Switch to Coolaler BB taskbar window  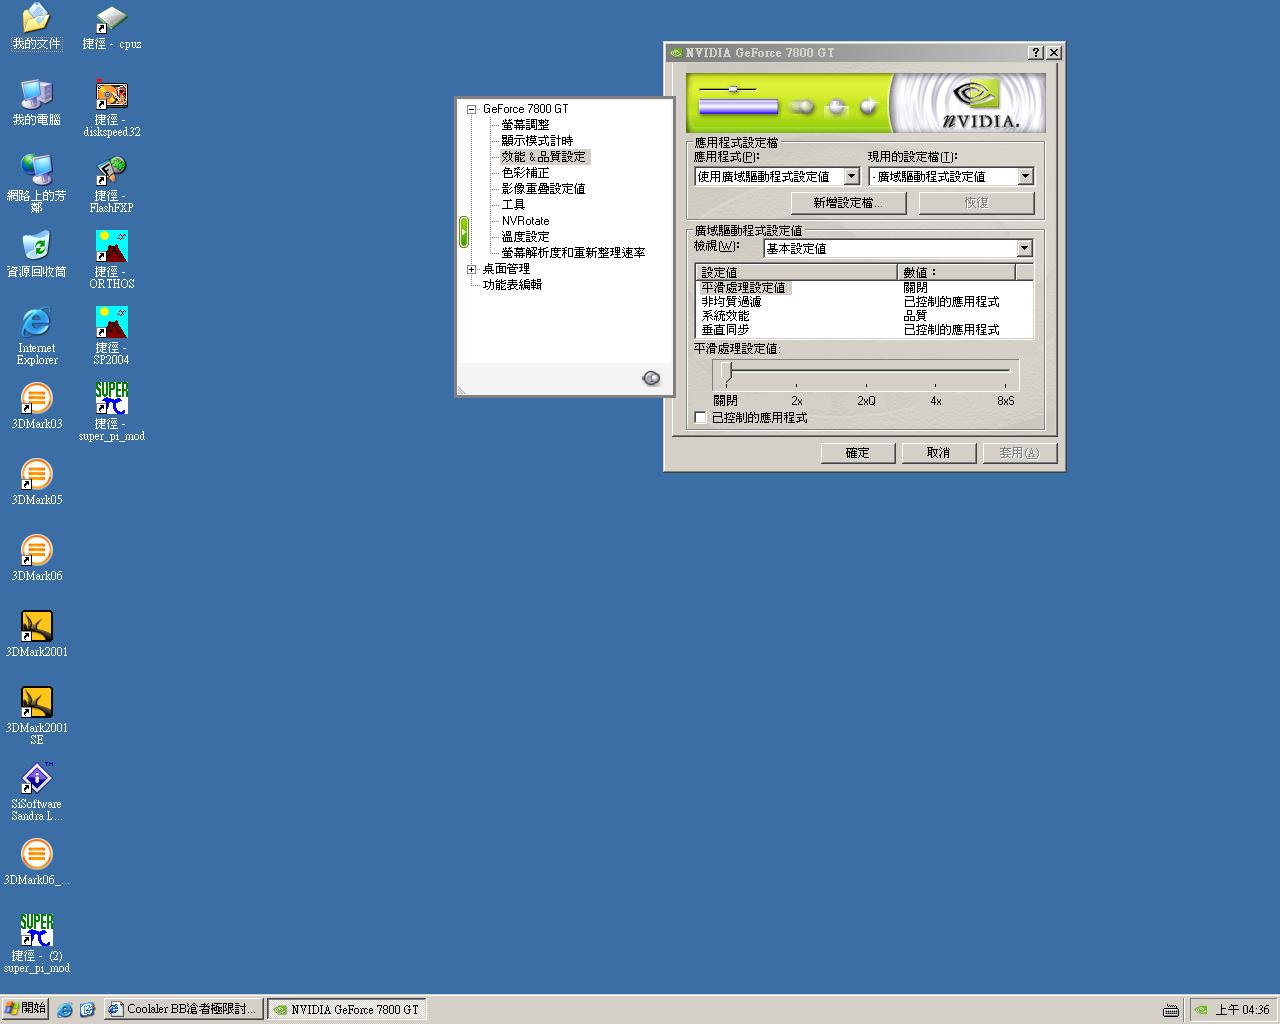(x=184, y=1010)
